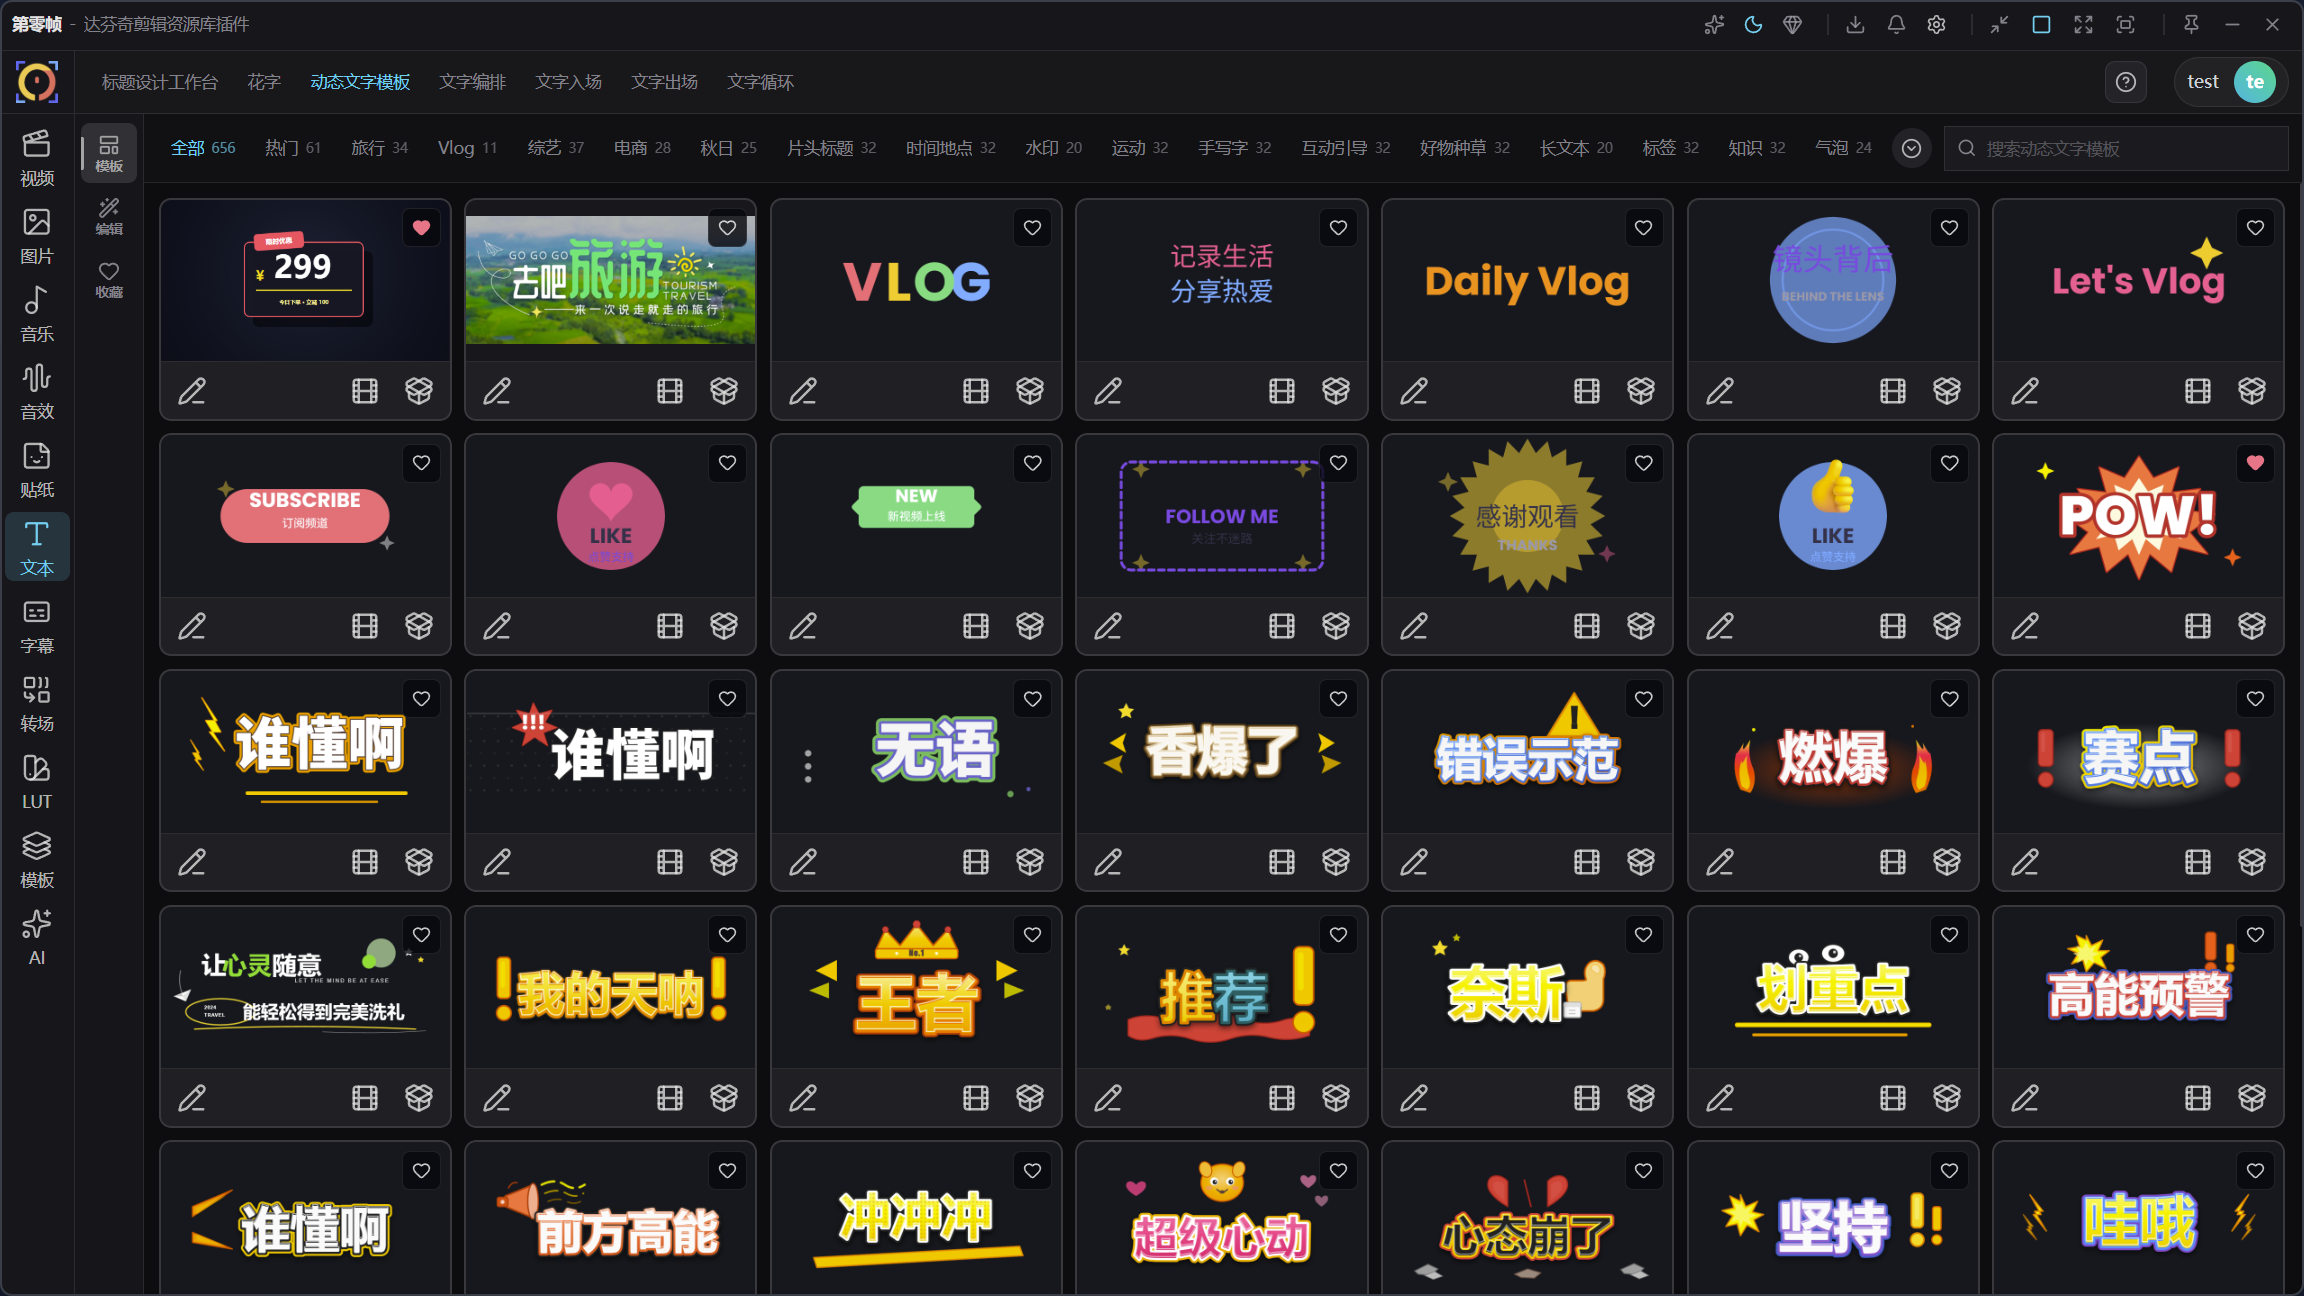2304x1296 pixels.
Task: Open the 字幕 subtitles section
Action: point(37,626)
